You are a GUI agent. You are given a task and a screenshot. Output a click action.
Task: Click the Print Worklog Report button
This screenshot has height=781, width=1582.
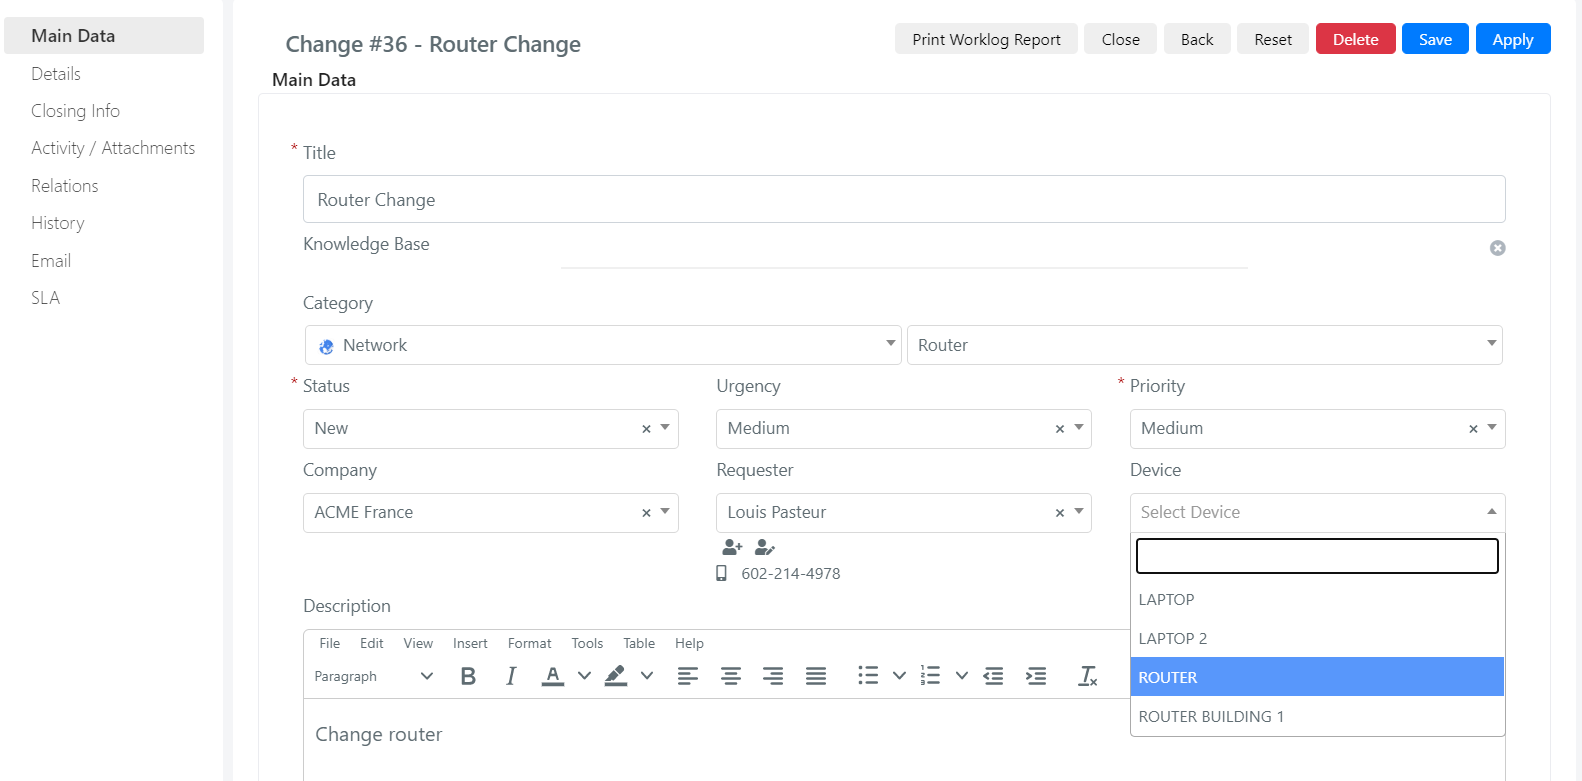(986, 39)
